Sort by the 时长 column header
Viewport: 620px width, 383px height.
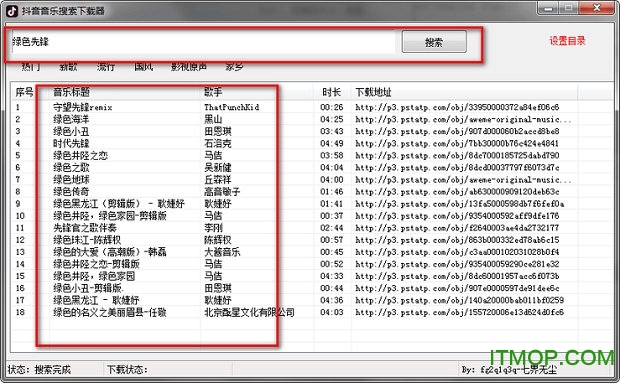tap(332, 92)
